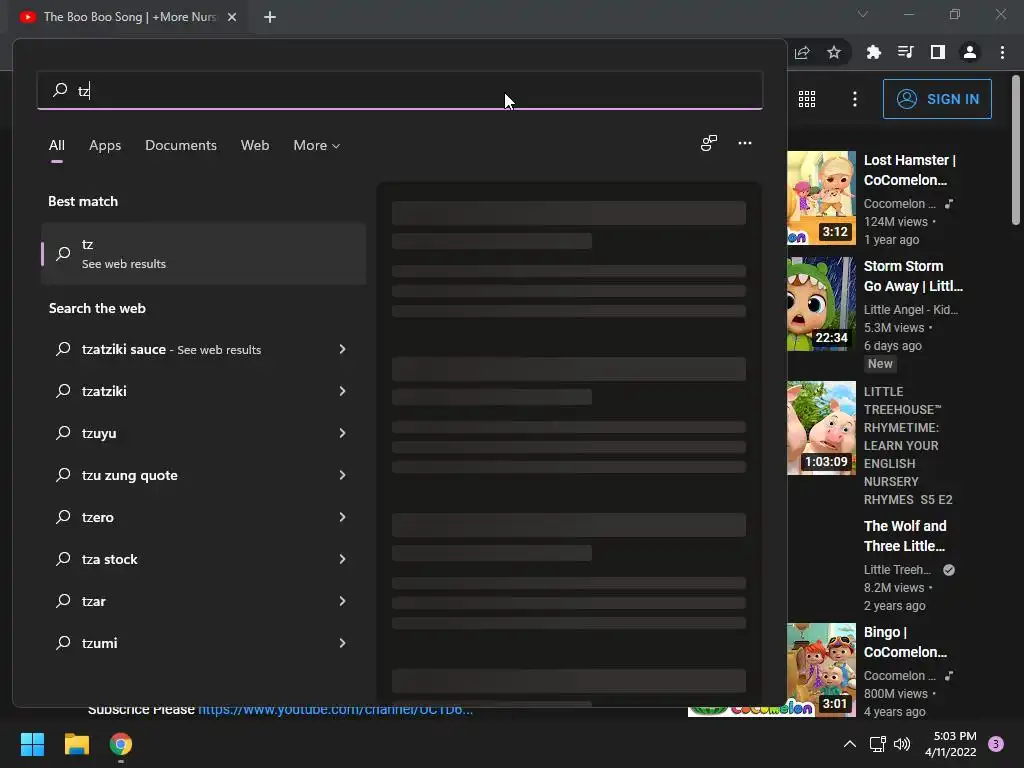Click Lost Hamster video title

(910, 170)
